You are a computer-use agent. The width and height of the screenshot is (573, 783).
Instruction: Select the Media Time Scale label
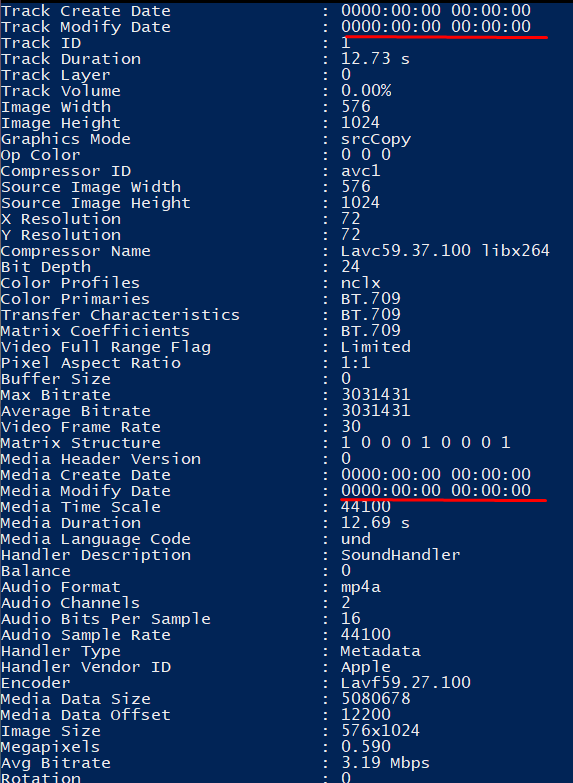[81, 506]
